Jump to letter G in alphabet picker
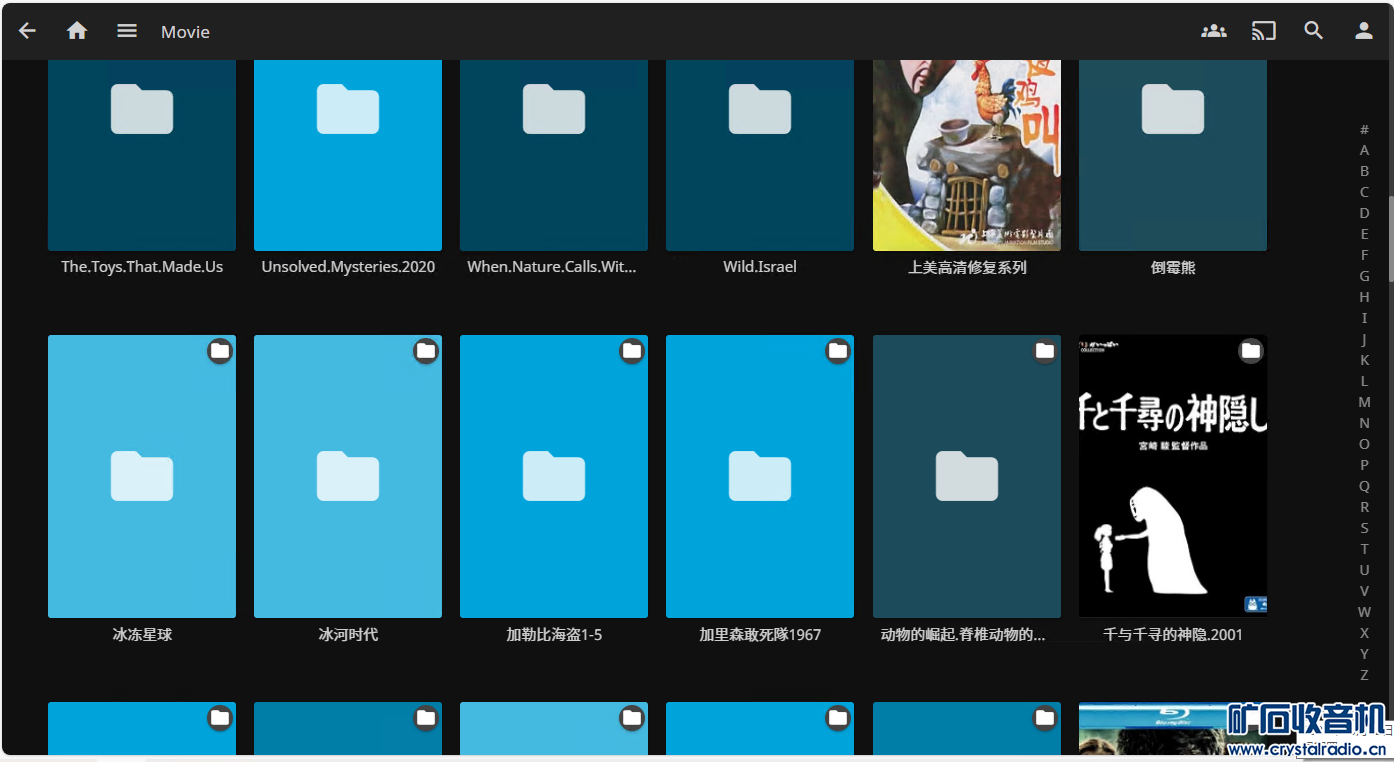Screen dimensions: 1394x762 pos(1364,276)
